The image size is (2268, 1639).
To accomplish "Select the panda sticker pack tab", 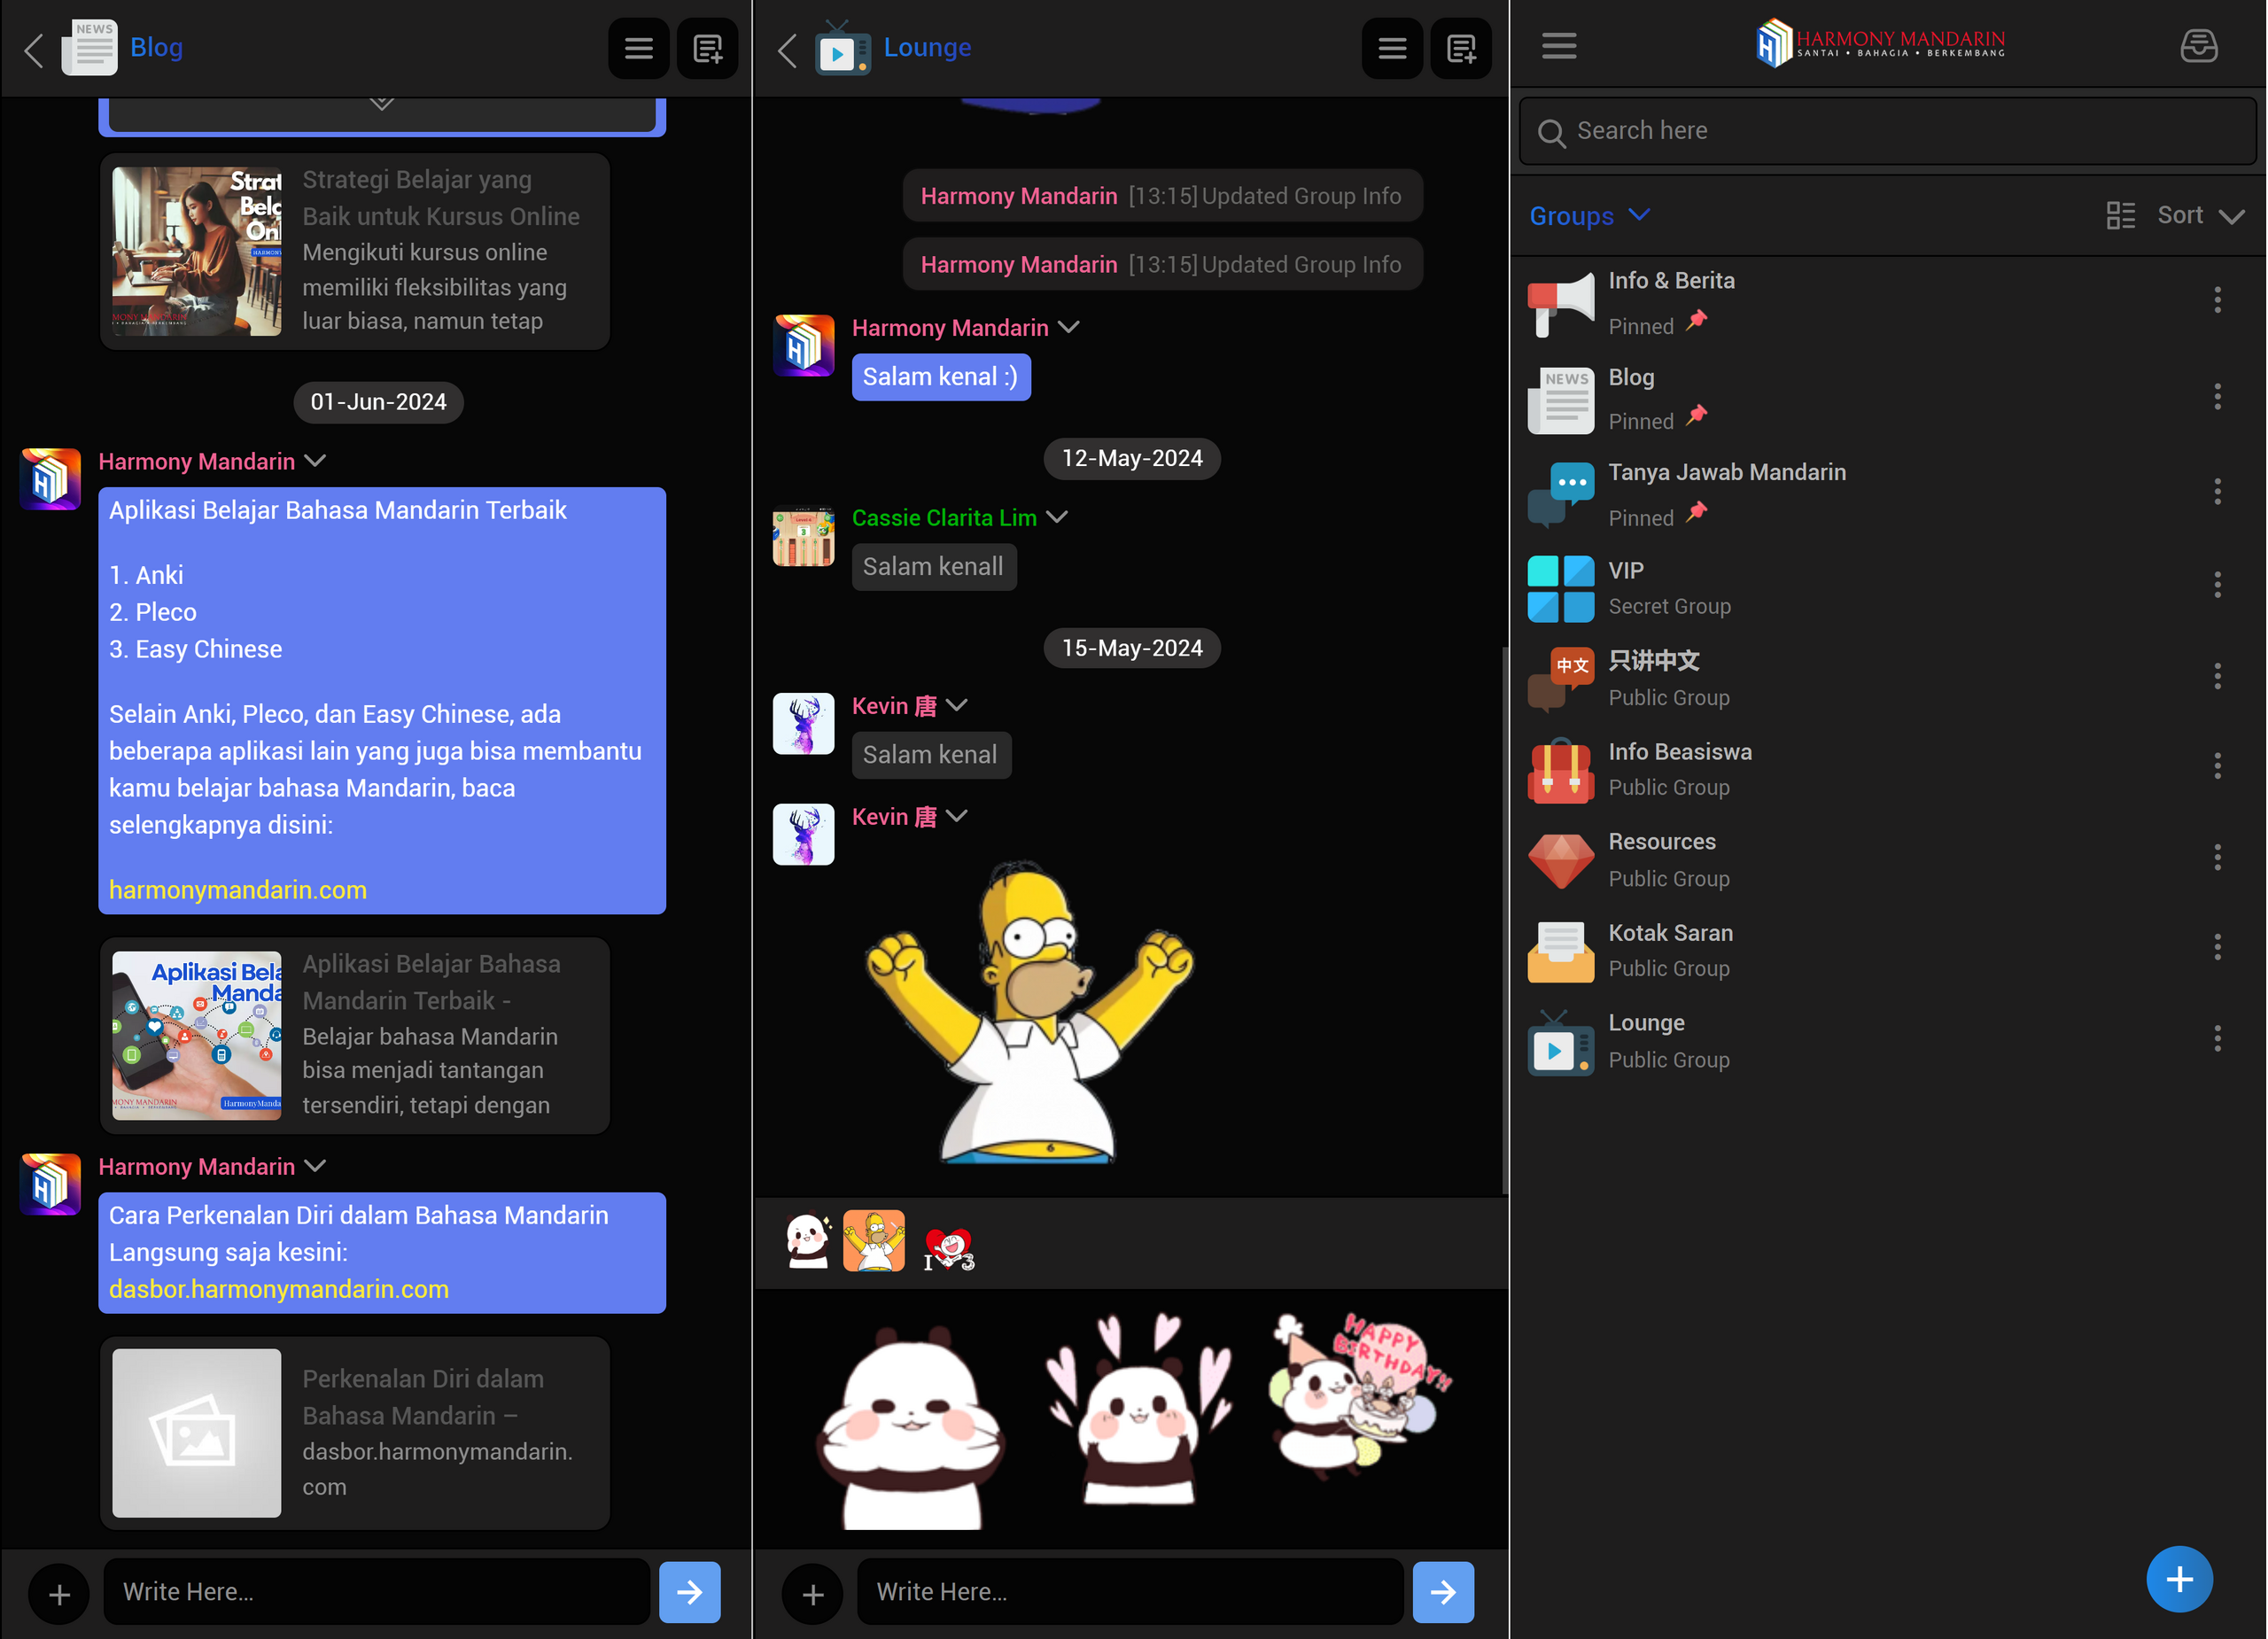I will pyautogui.click(x=807, y=1241).
